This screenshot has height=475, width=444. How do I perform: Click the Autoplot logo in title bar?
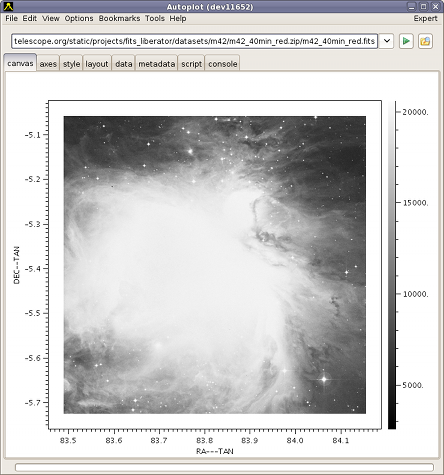[x=8, y=6]
